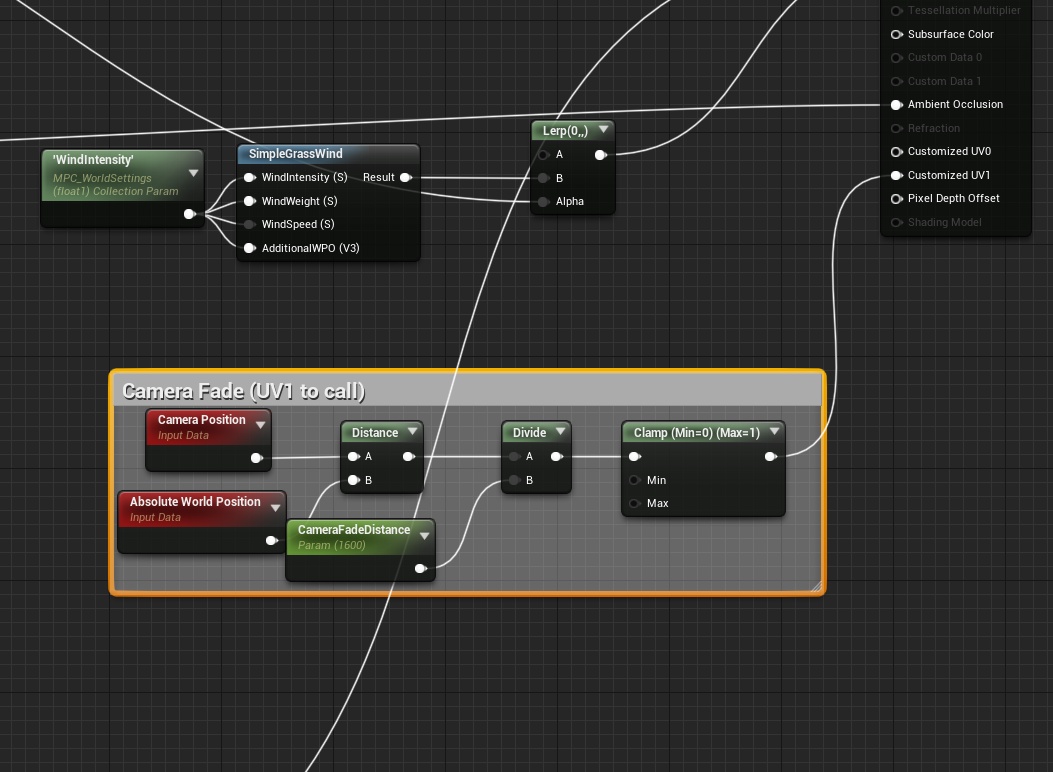Select the output pin of CameraFadeDistance param
The height and width of the screenshot is (772, 1053).
421,568
